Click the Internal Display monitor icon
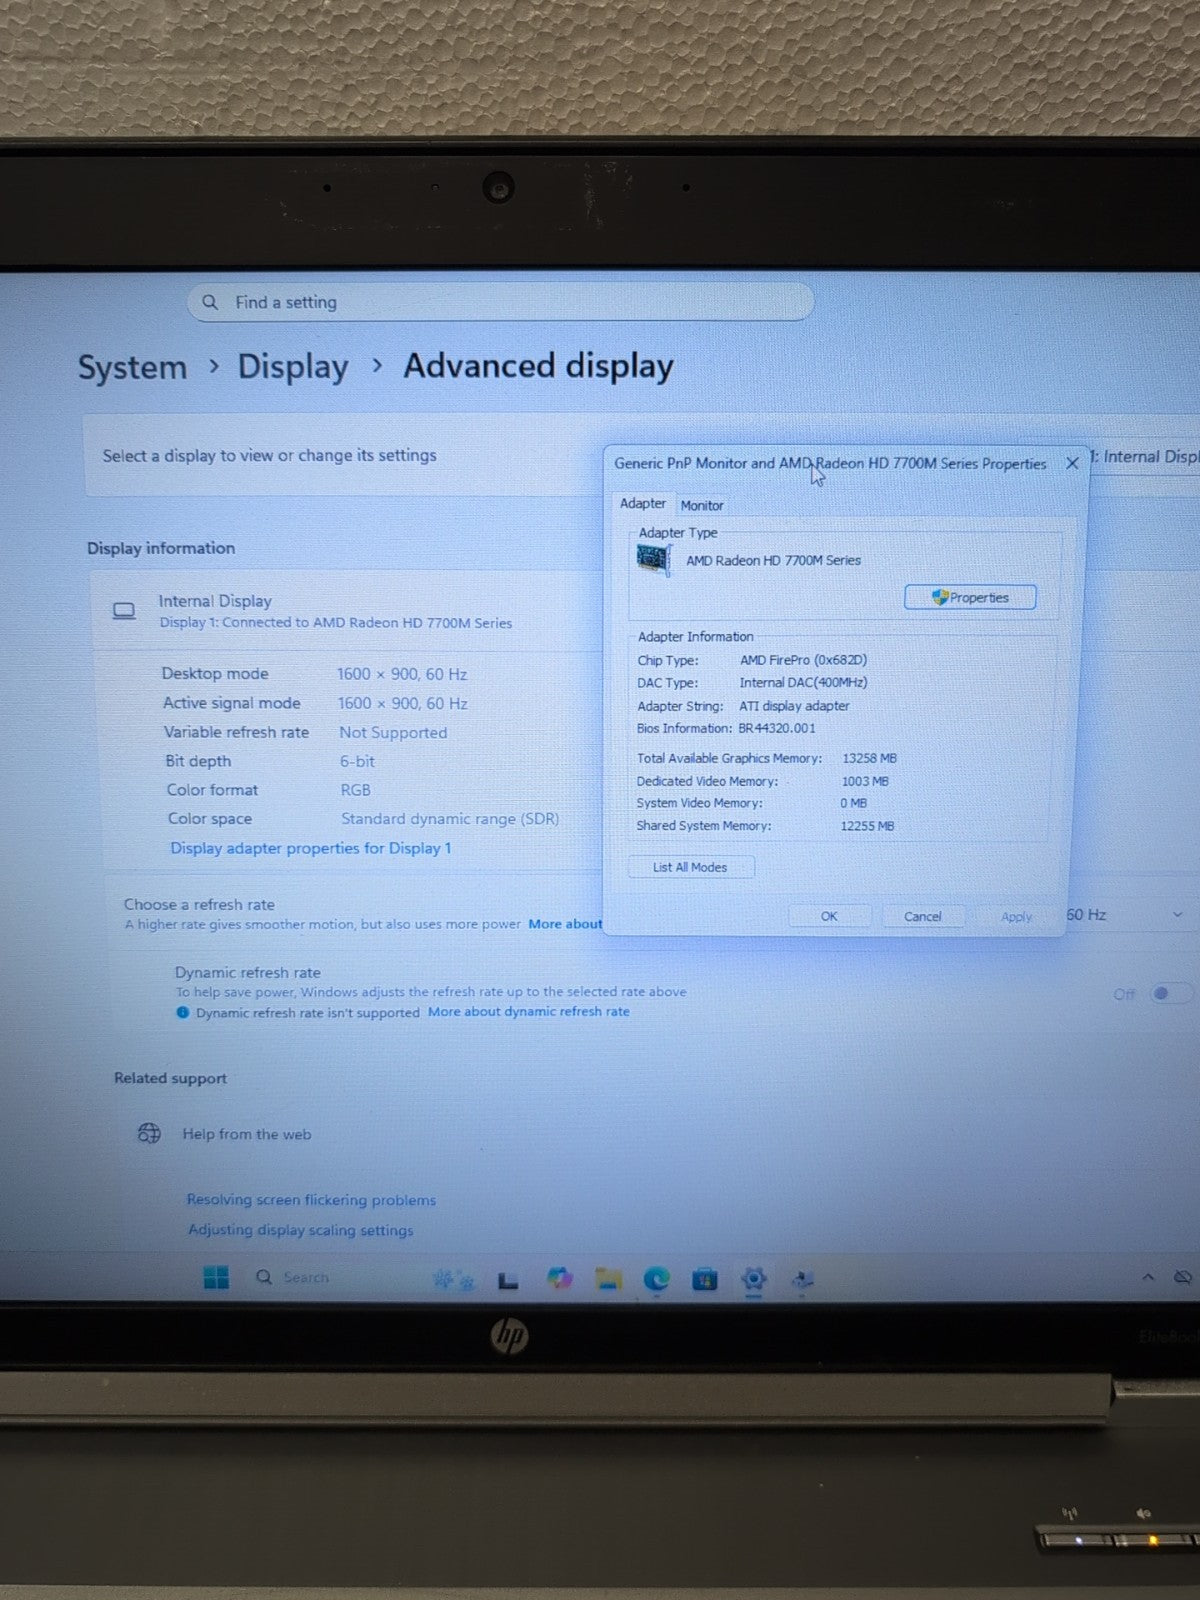Screen dimensions: 1200x1600 124,611
